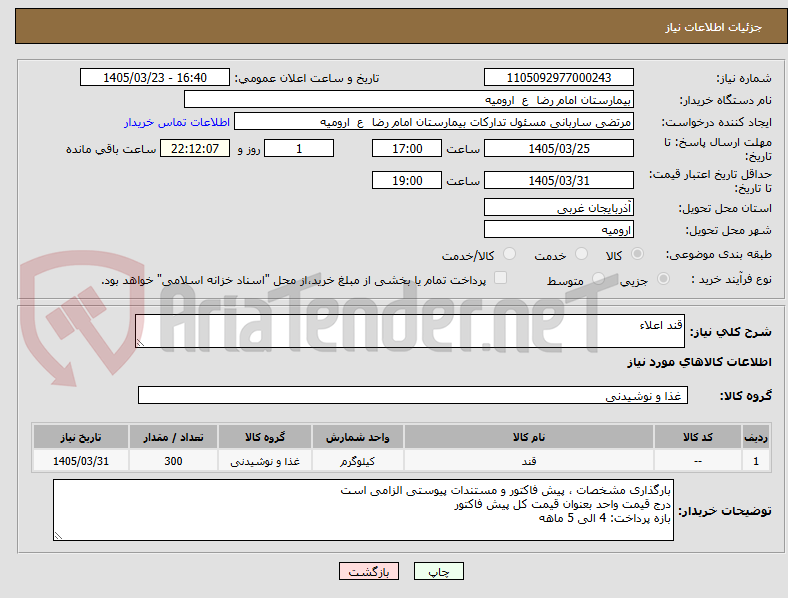Click the بازگشت (back) button
The image size is (788, 598).
point(369,571)
